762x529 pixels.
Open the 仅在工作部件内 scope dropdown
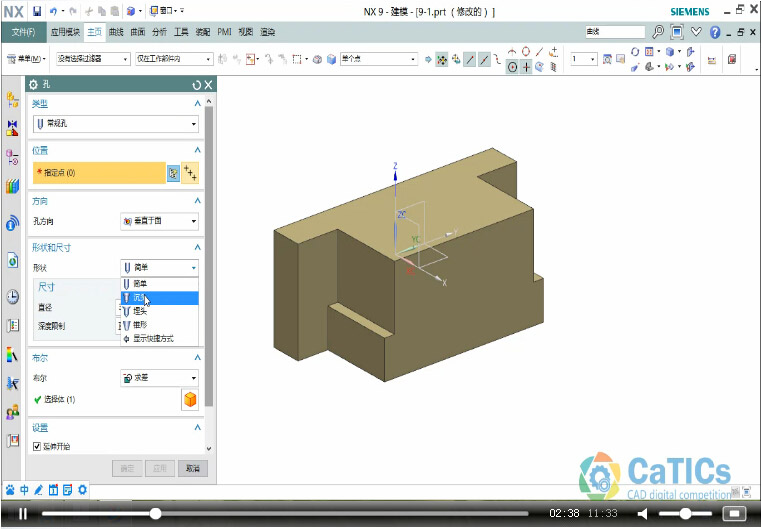click(x=174, y=59)
